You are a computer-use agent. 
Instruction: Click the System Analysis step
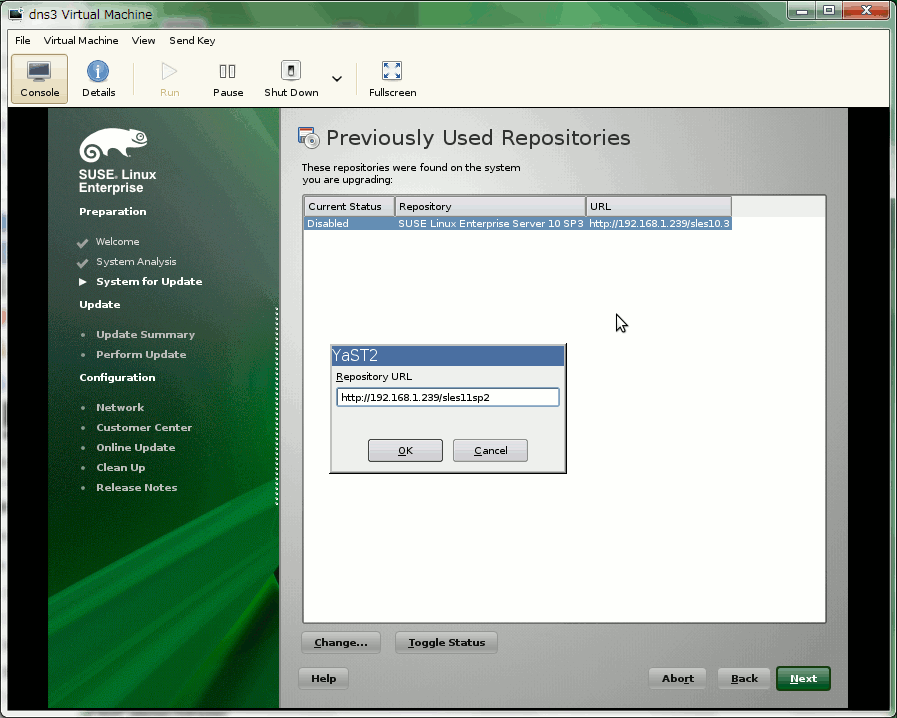(x=136, y=261)
